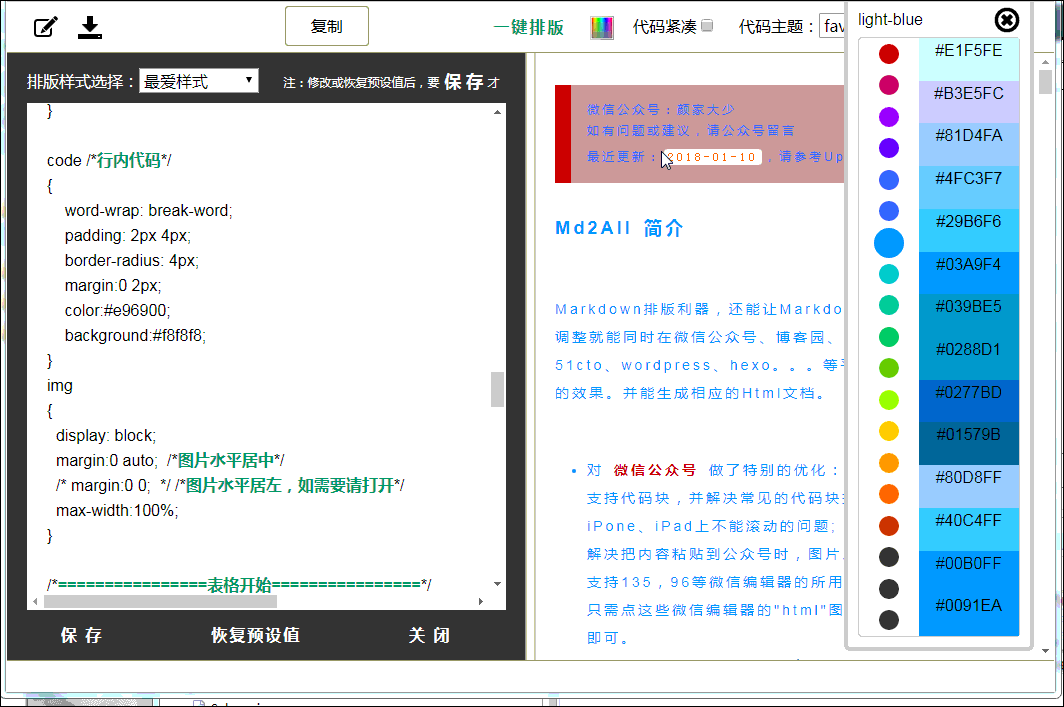Viewport: 1064px width, 707px height.
Task: Pick the yellow color circle
Action: tap(889, 431)
